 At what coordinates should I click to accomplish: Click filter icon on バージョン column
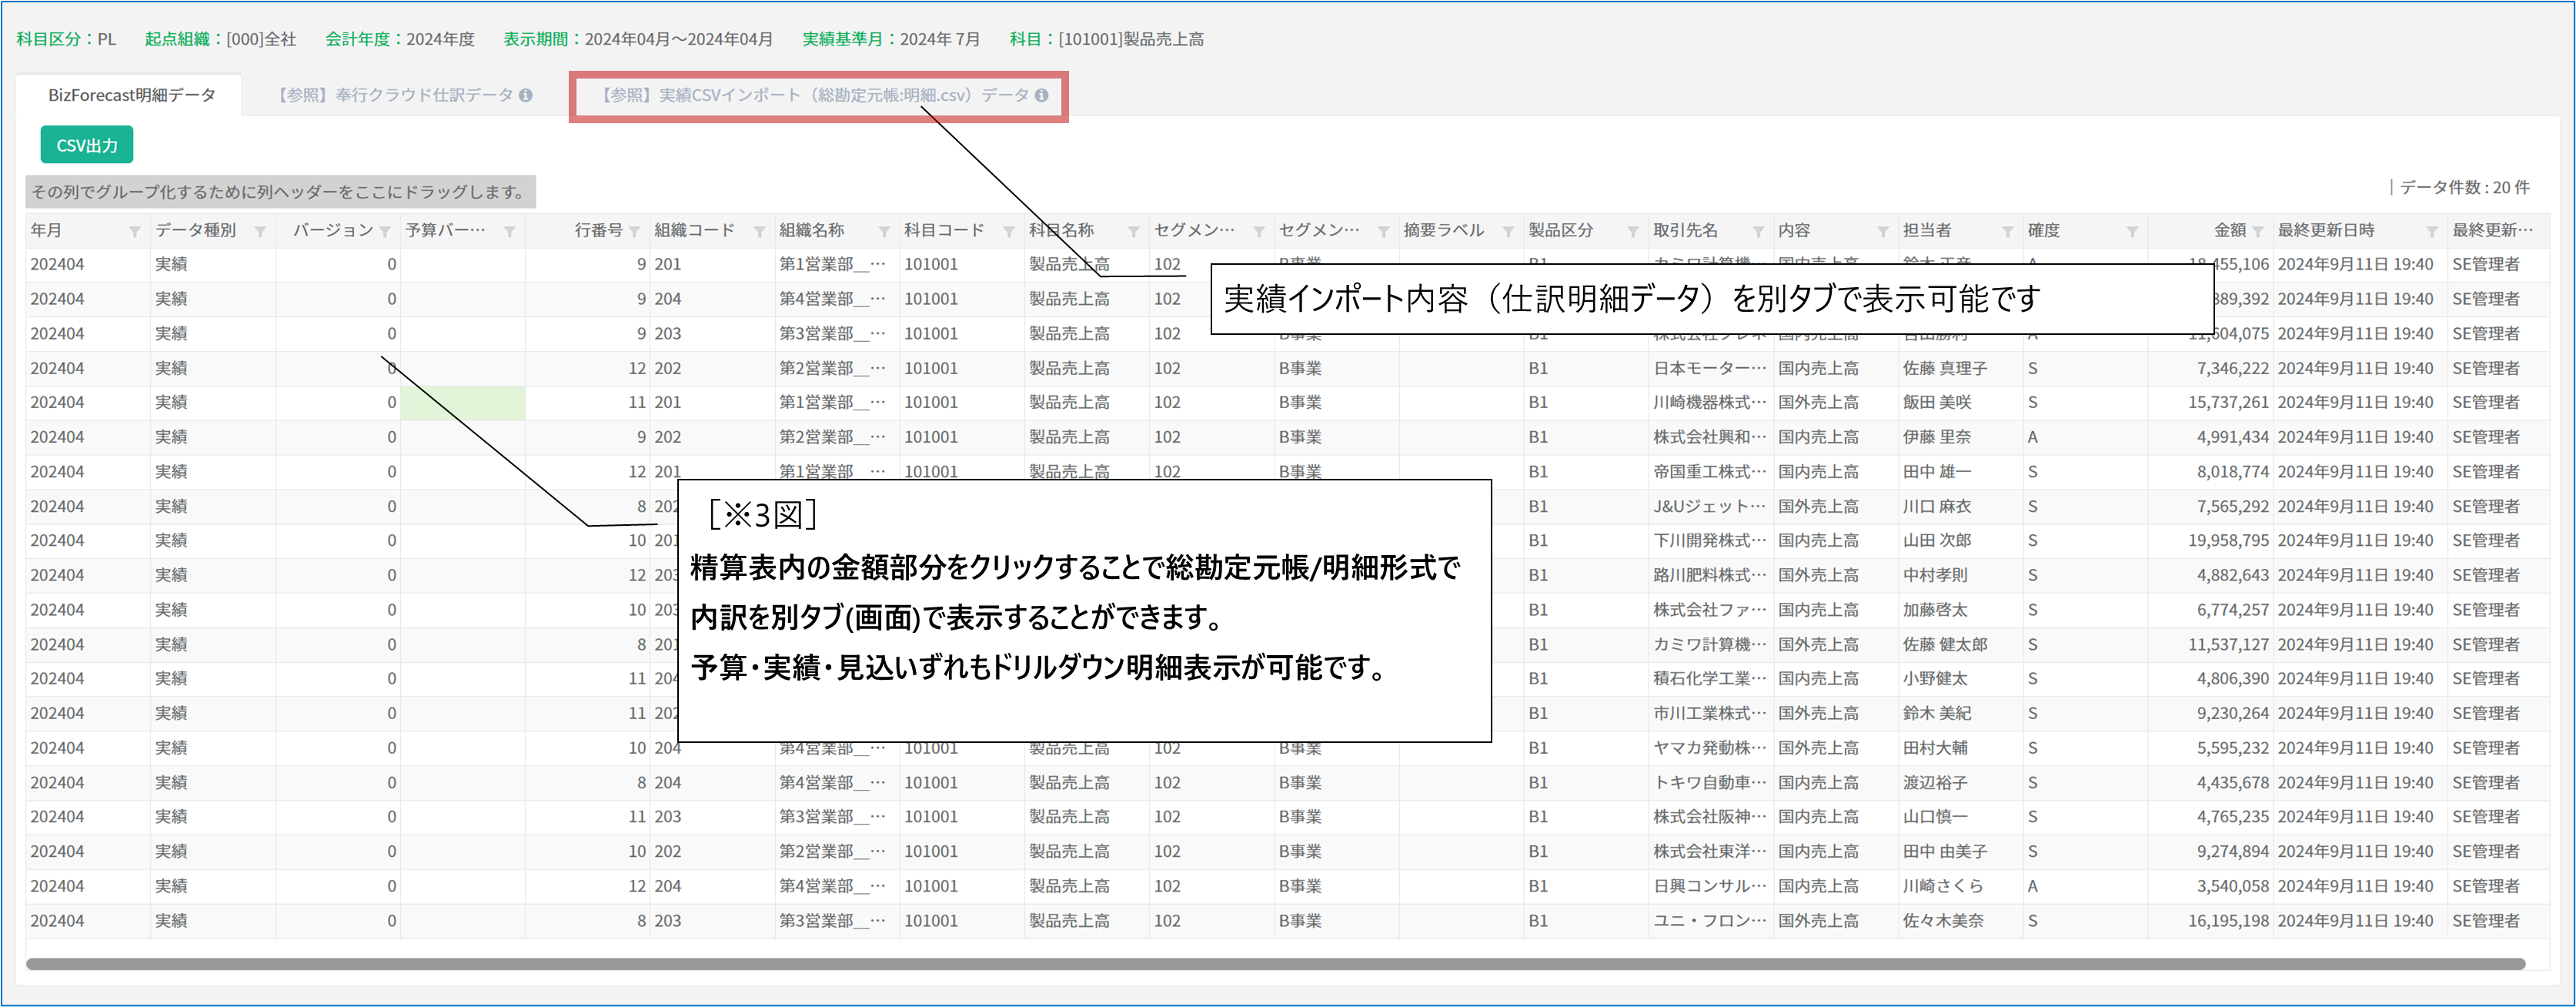coord(385,232)
